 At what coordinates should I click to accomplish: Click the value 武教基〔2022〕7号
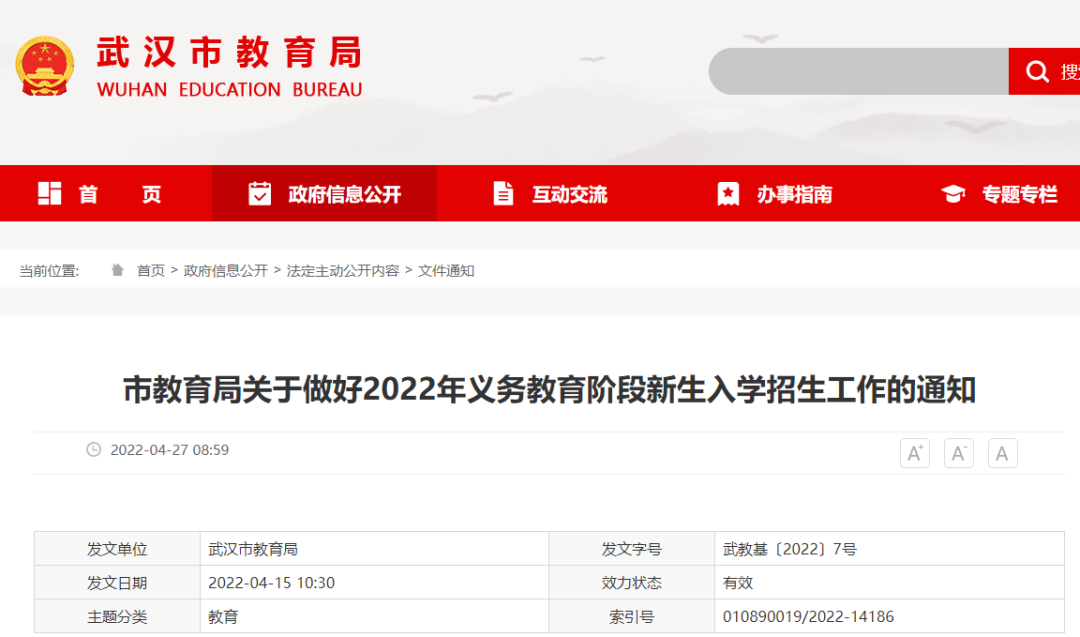tap(790, 549)
